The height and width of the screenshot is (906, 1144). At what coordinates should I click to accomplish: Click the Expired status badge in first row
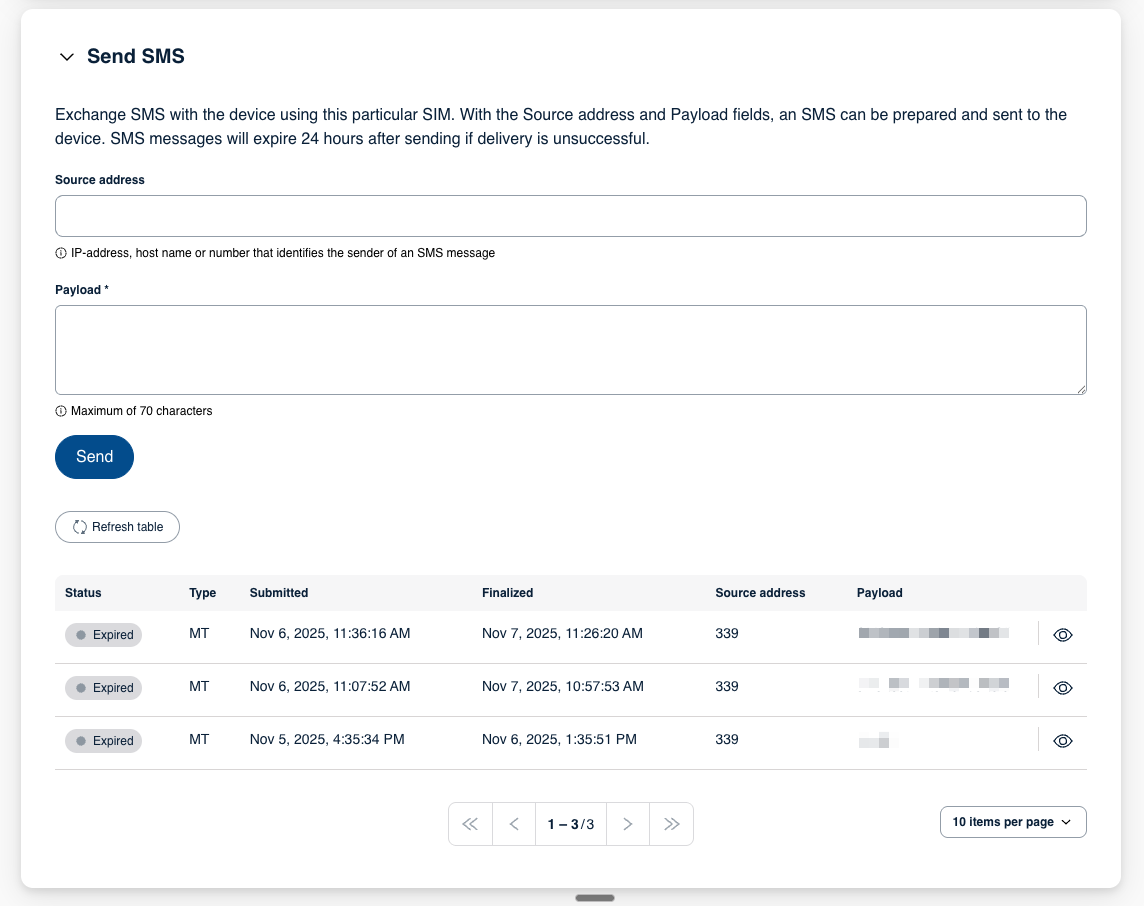pos(104,635)
